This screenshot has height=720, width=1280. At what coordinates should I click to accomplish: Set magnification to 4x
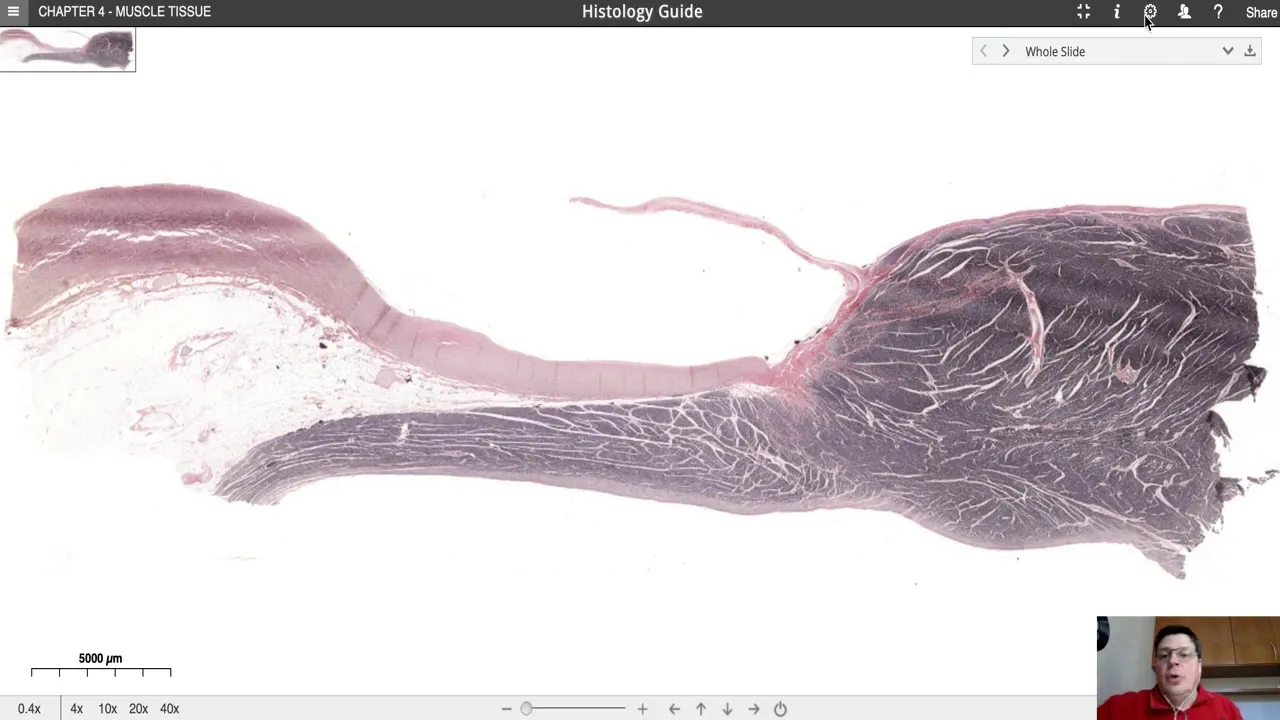point(76,708)
